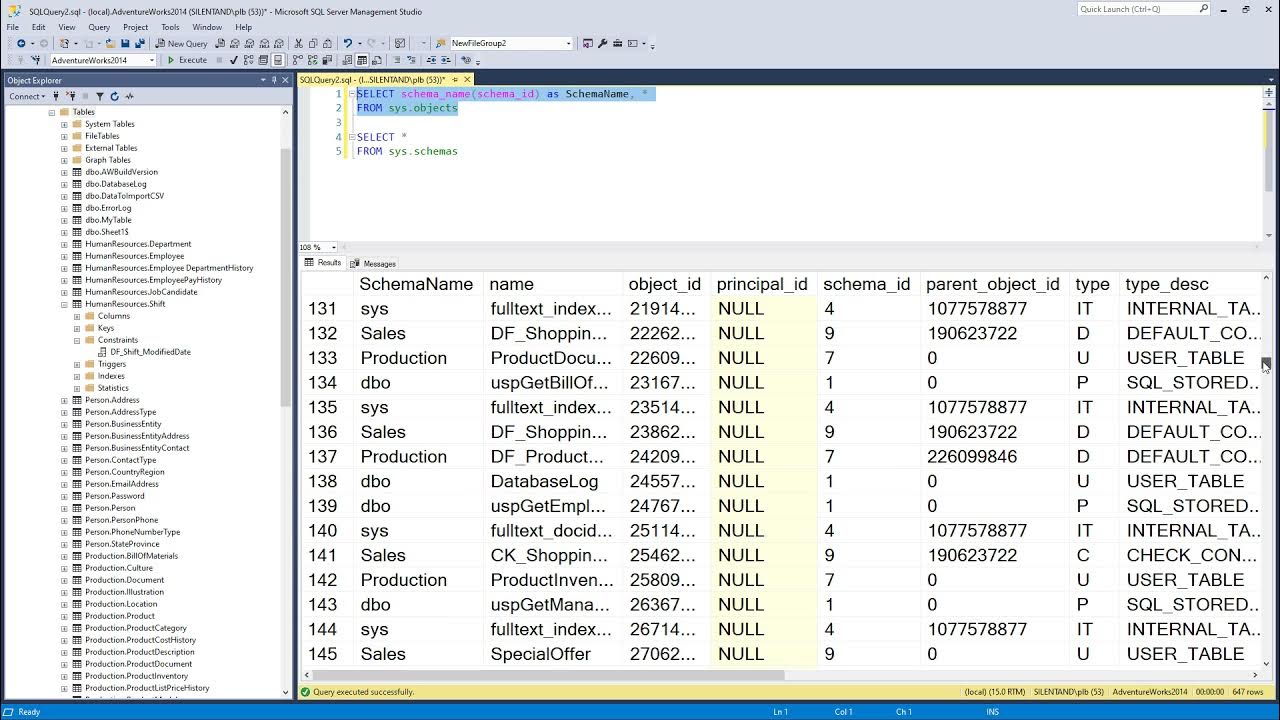Open the Query menu

click(x=99, y=27)
